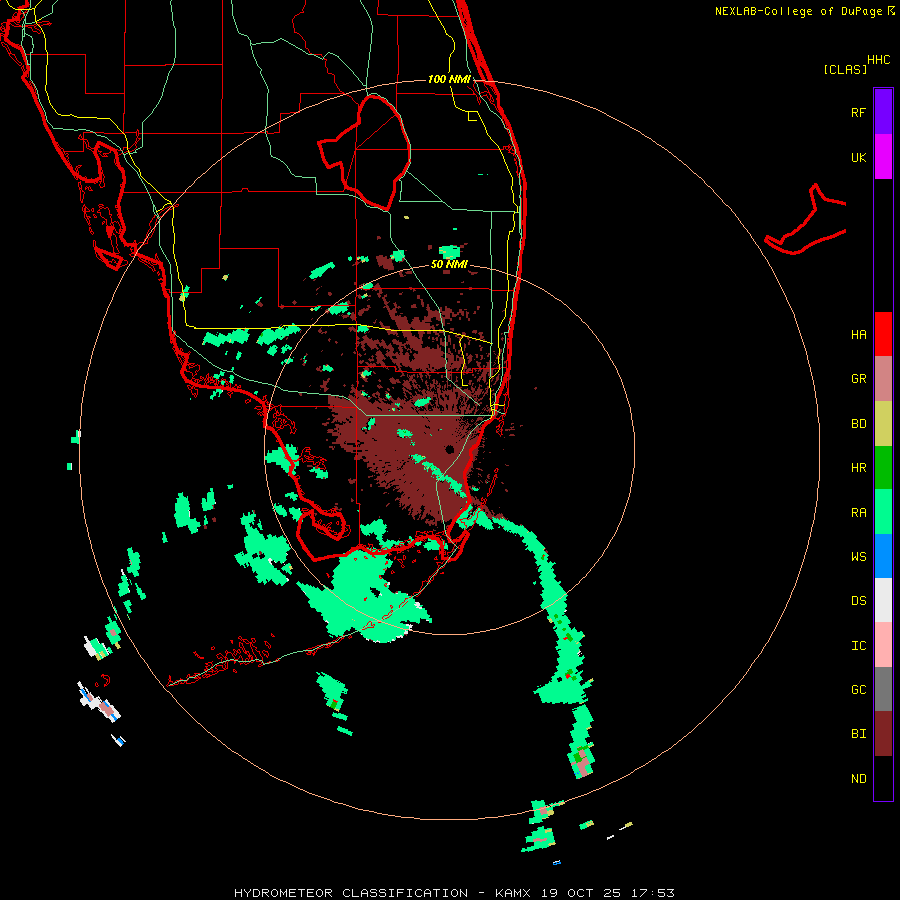The height and width of the screenshot is (900, 900).
Task: Click the HR legend label
Action: (858, 468)
